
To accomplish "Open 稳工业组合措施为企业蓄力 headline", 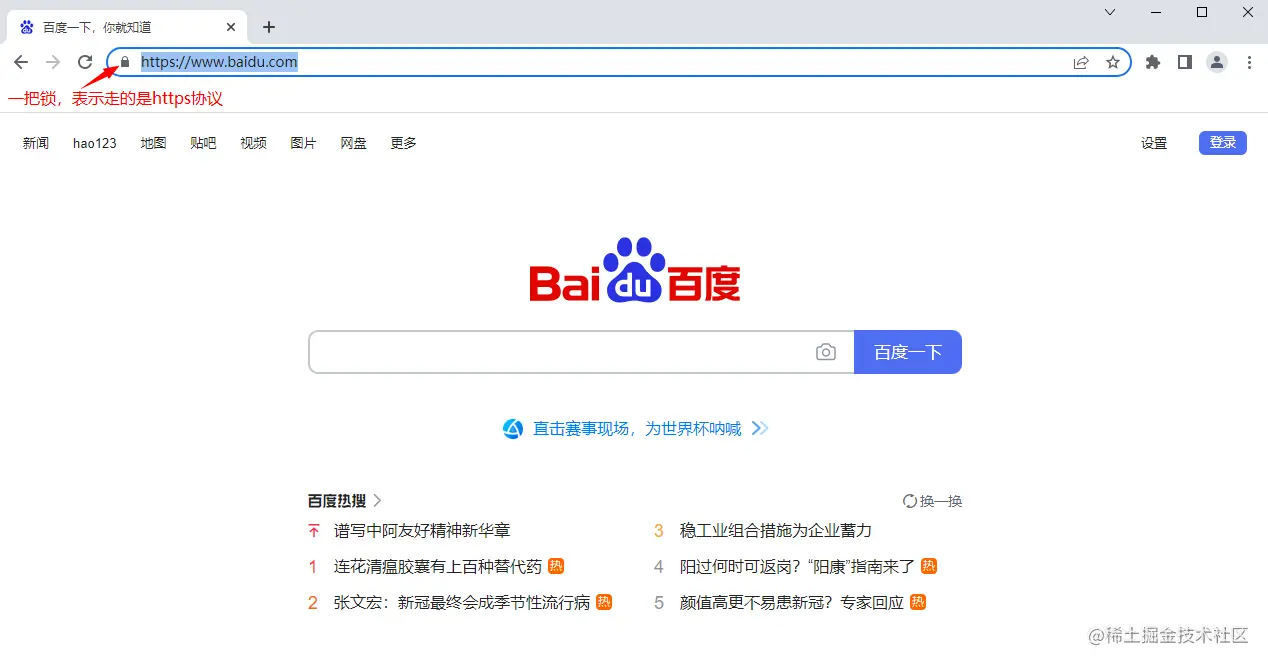I will pos(776,530).
